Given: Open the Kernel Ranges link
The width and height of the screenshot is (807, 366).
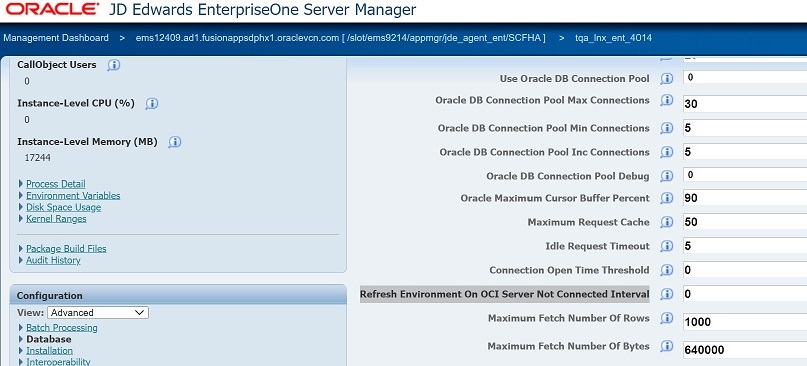Looking at the screenshot, I should (56, 219).
